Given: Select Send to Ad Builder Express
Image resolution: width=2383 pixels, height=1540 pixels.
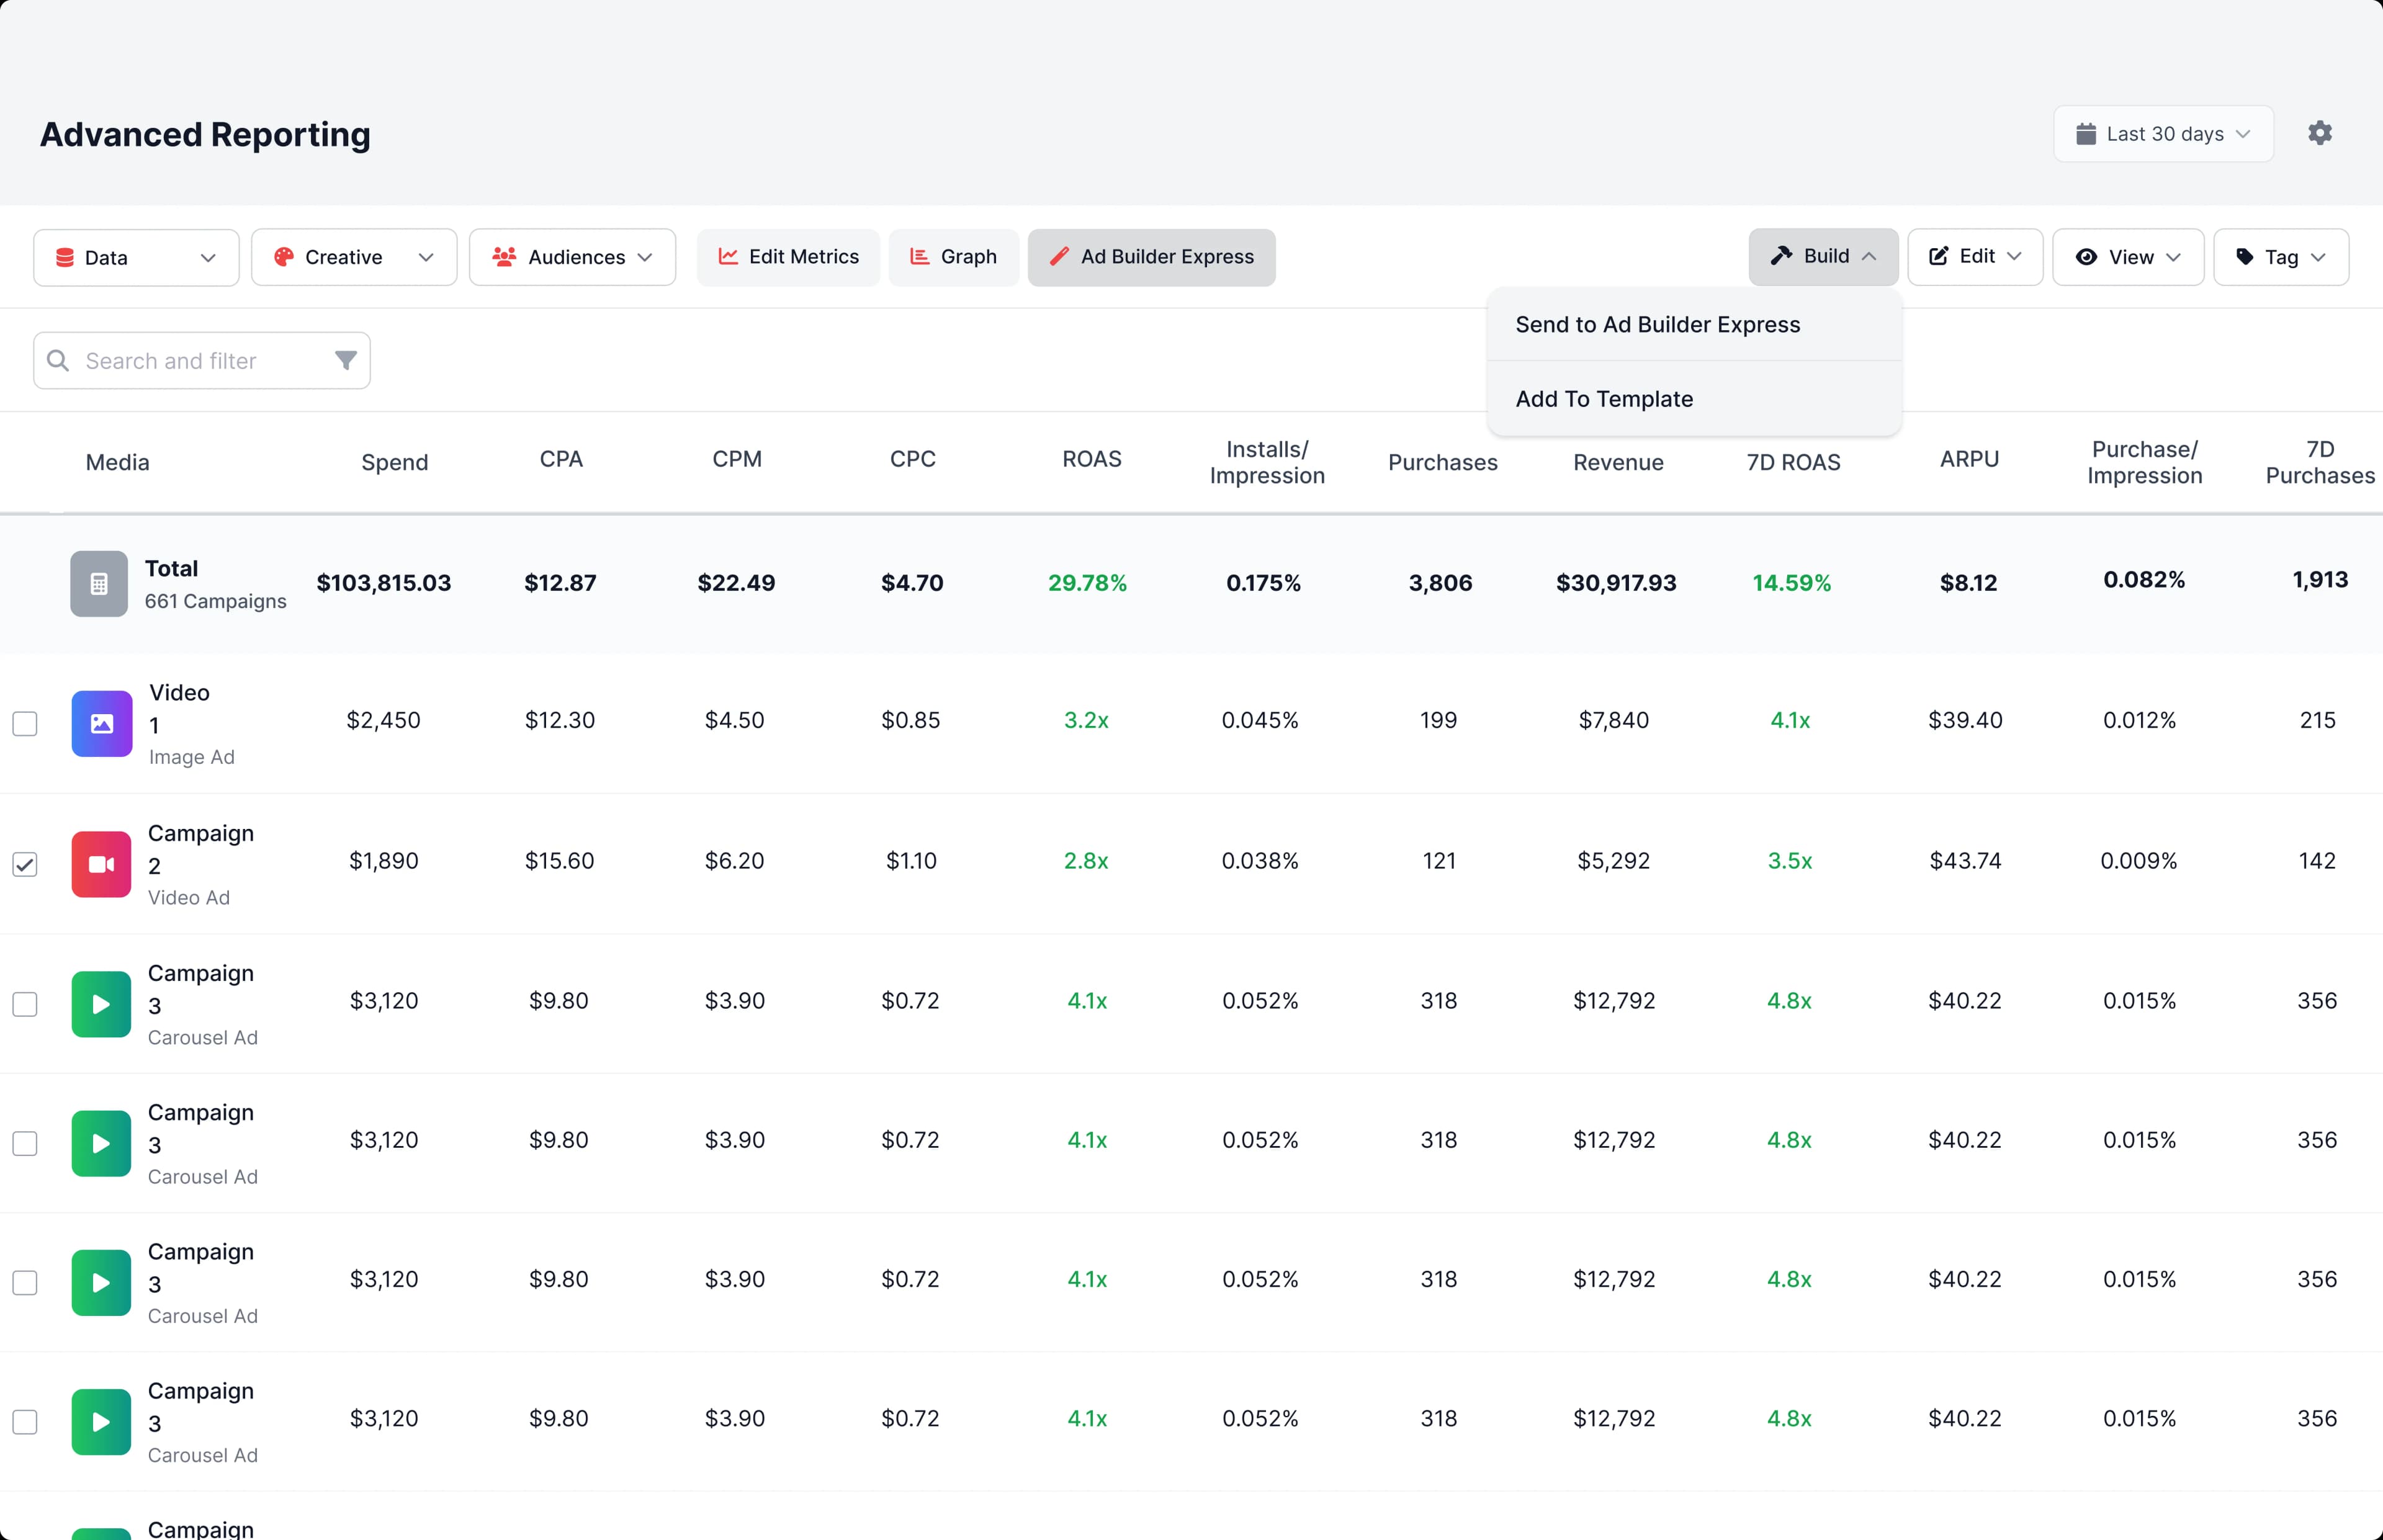Looking at the screenshot, I should [x=1657, y=324].
